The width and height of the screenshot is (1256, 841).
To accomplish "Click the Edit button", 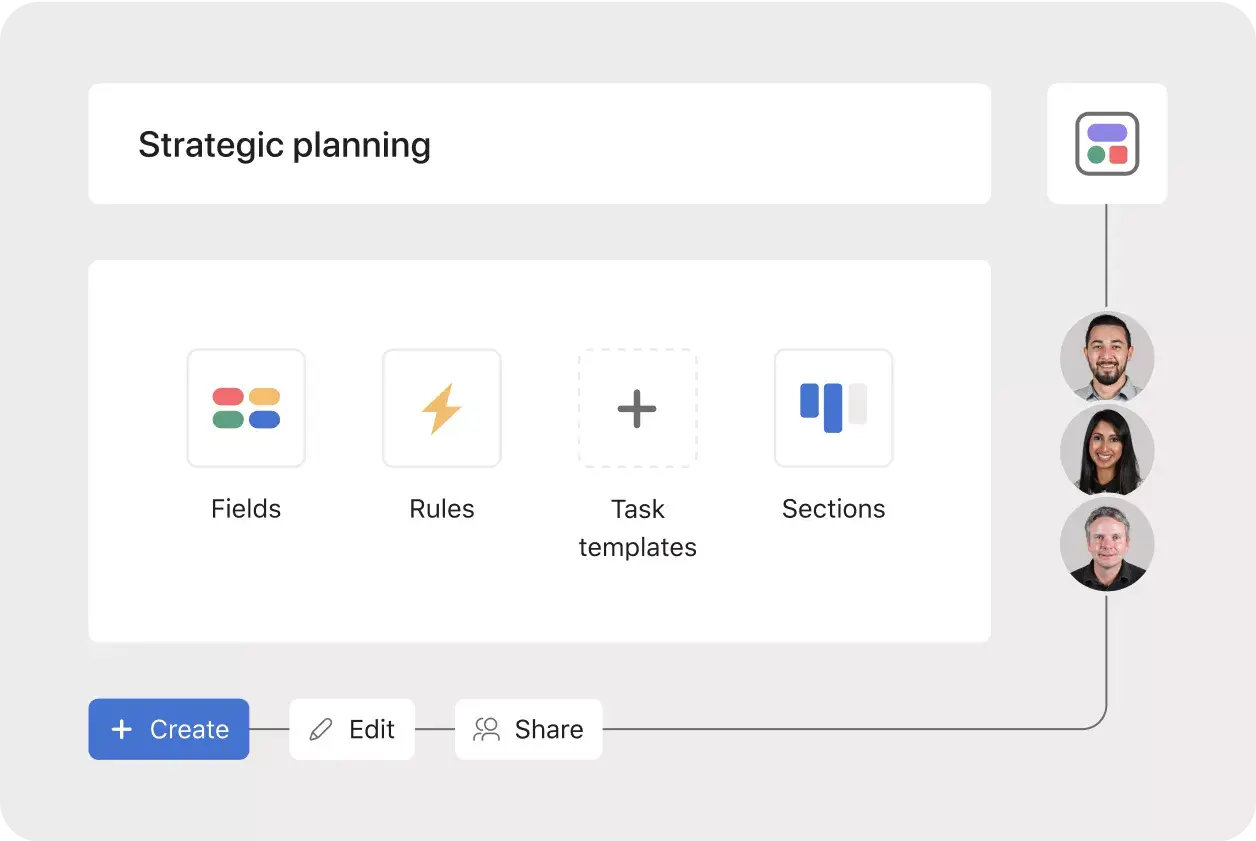I will (x=352, y=729).
